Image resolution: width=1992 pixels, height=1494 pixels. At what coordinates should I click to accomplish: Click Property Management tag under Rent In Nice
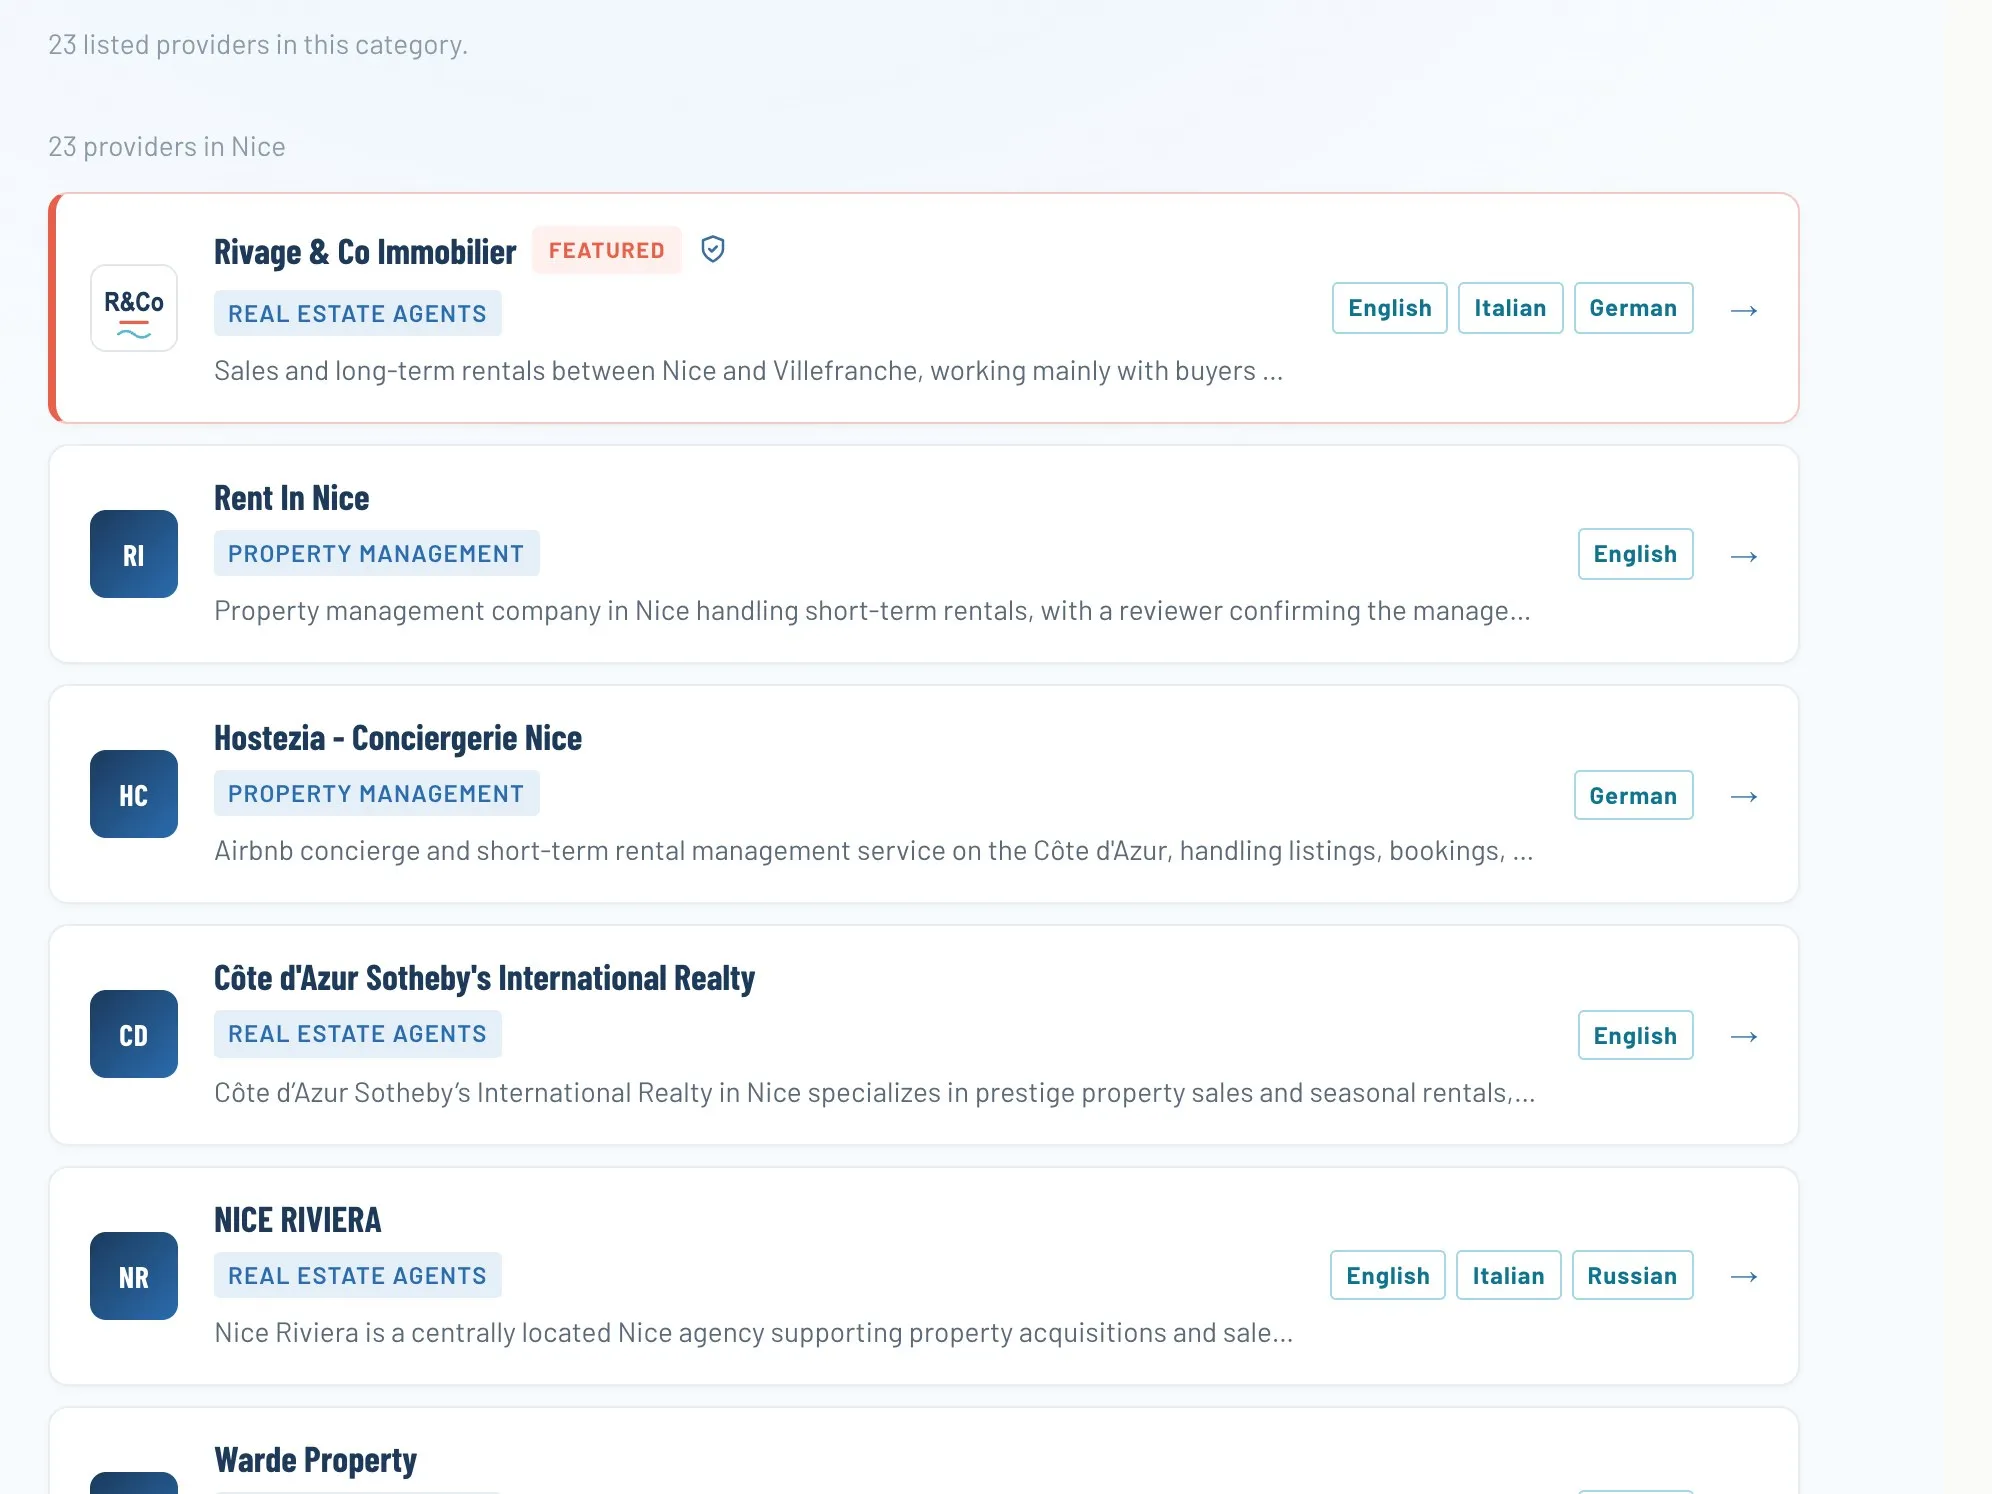(376, 554)
